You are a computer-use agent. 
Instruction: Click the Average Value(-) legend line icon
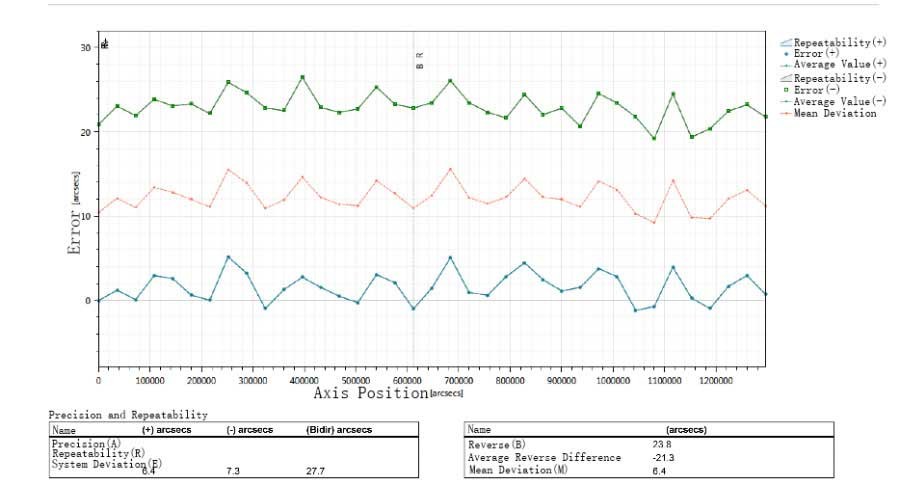point(785,101)
